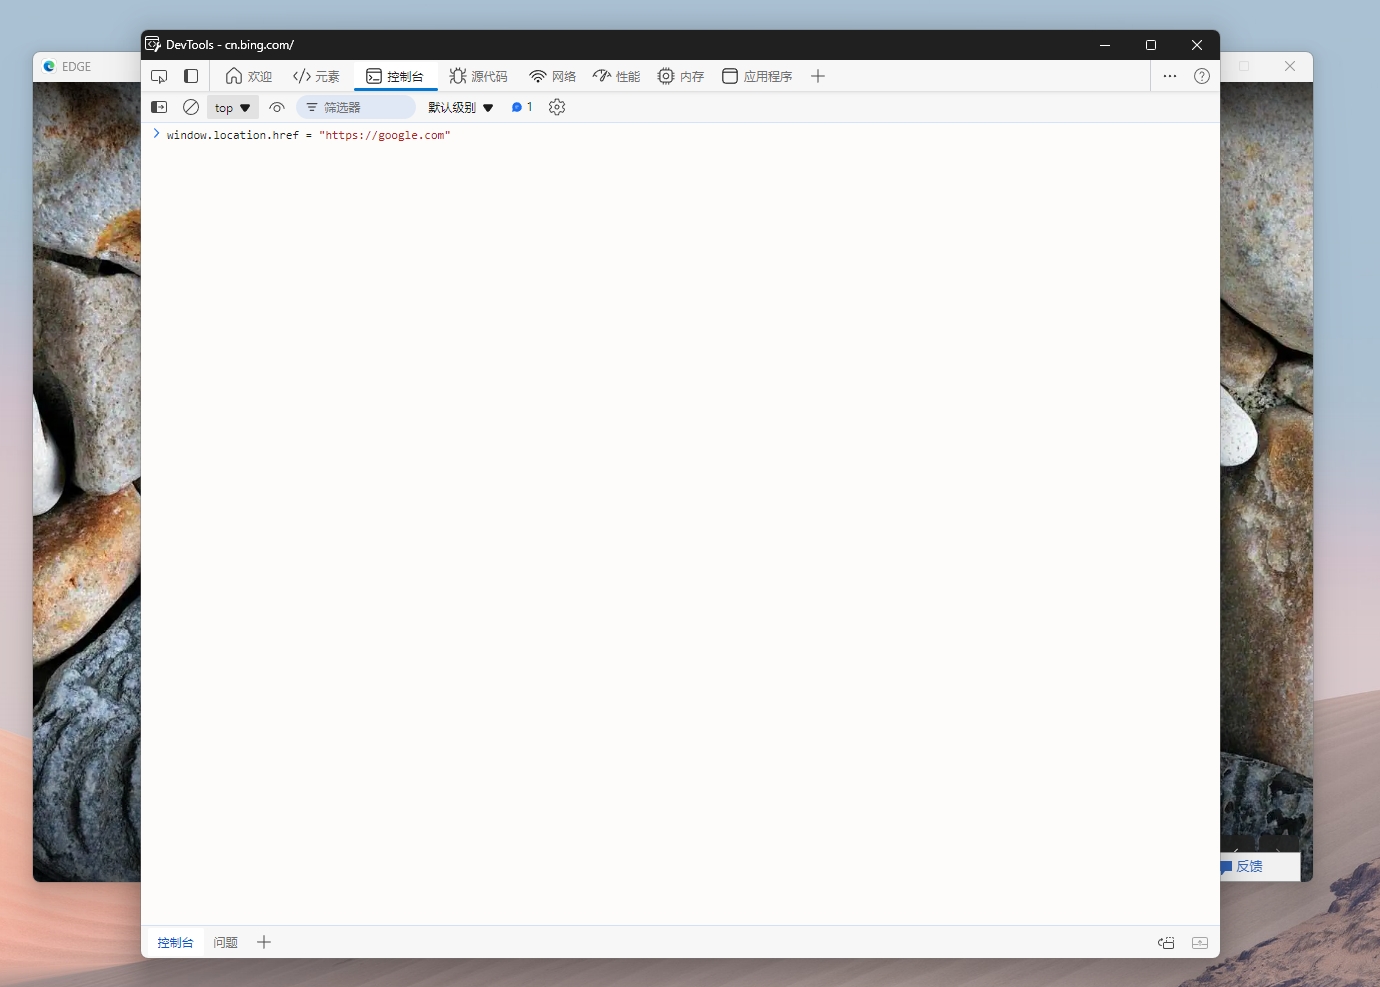Image resolution: width=1380 pixels, height=987 pixels.
Task: Clear the console with the ban icon
Action: [x=191, y=107]
